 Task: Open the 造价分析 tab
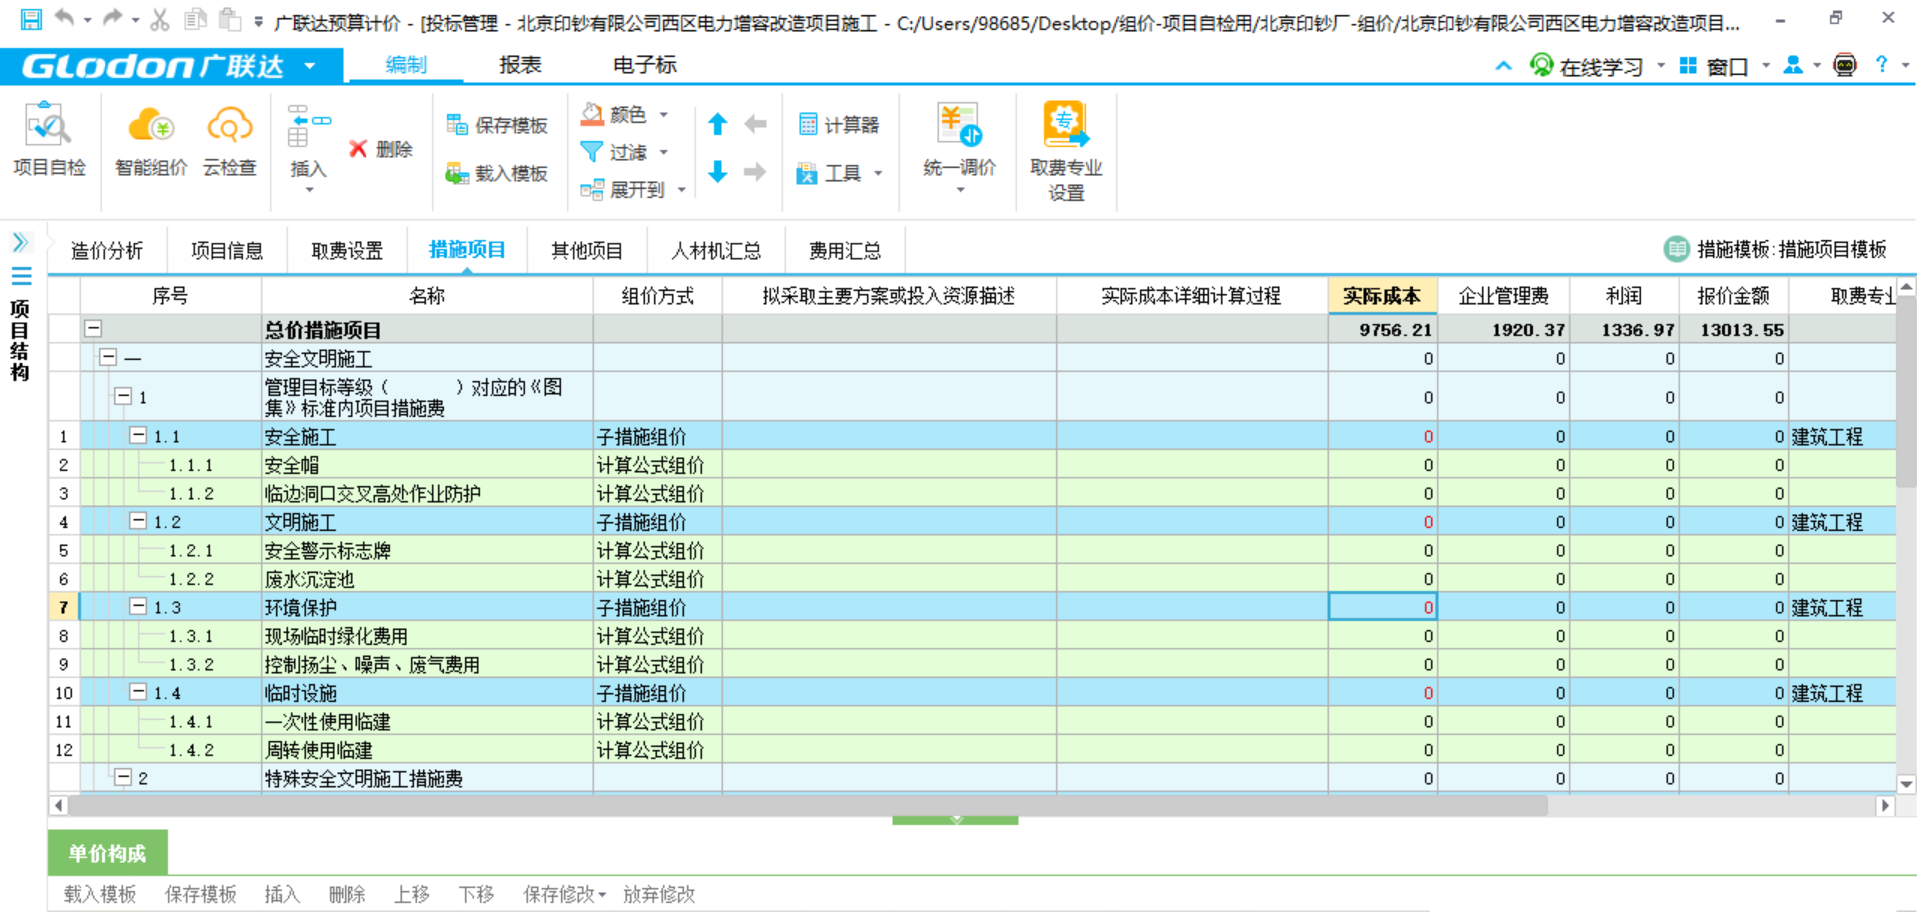click(x=107, y=250)
